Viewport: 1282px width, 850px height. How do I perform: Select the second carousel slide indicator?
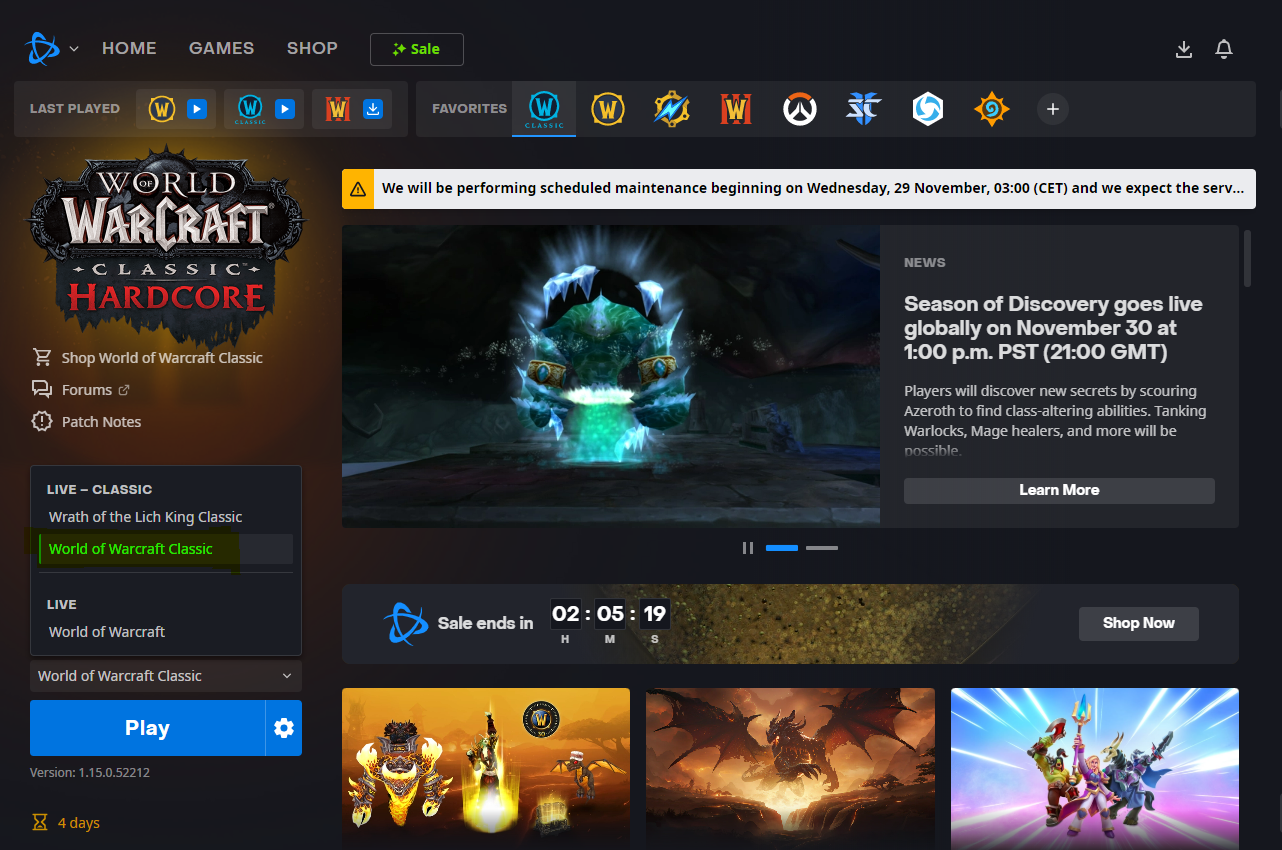tap(822, 548)
